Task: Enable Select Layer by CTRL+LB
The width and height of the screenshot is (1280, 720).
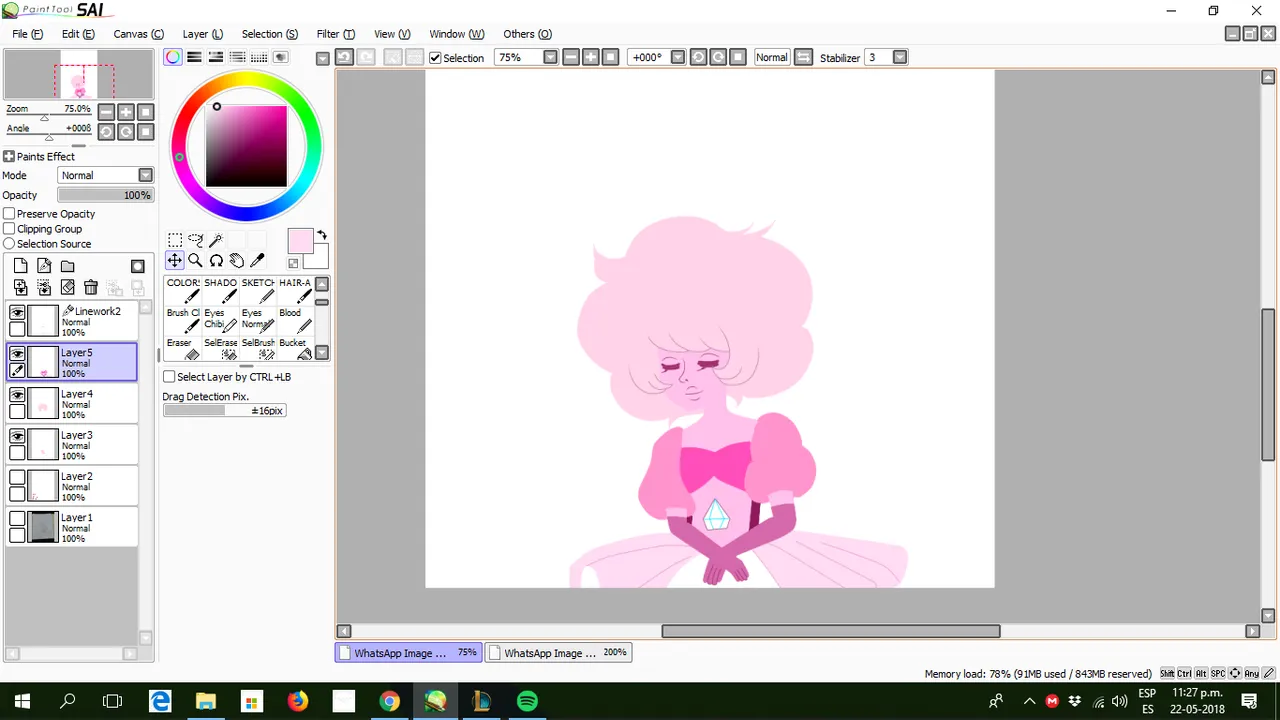Action: tap(169, 377)
